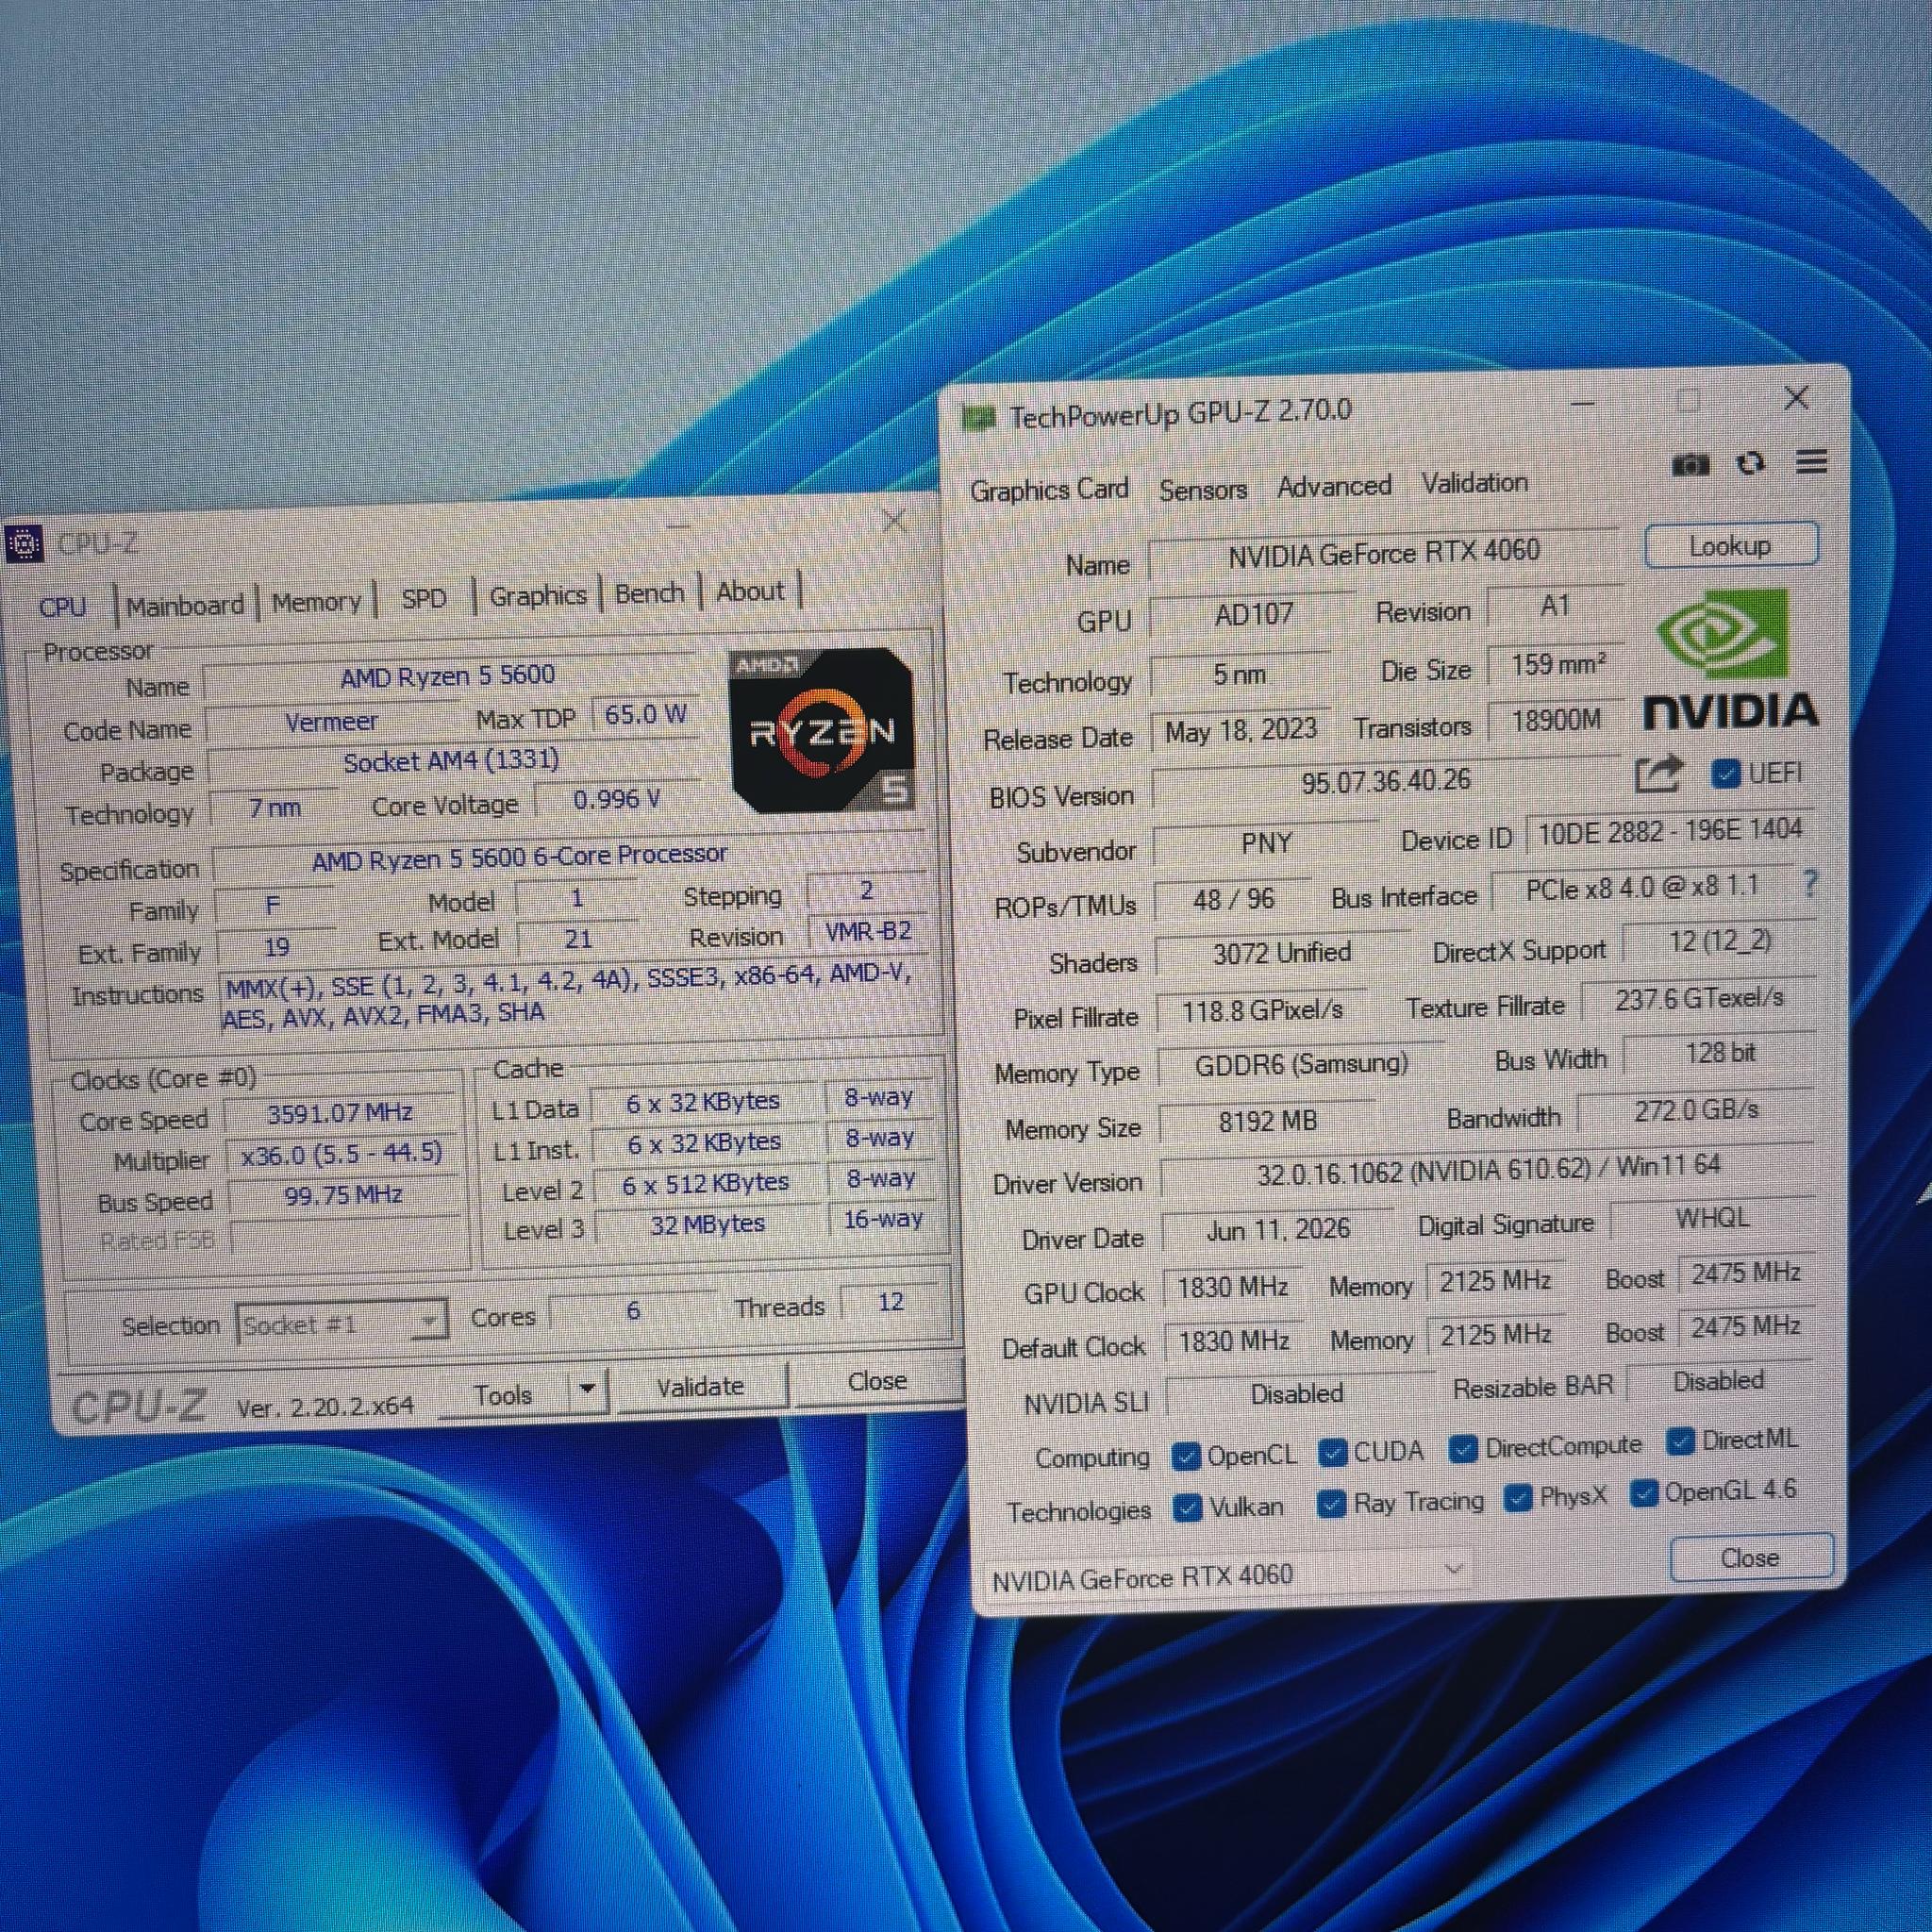Click the Release Date value May 18, 2023
1932x1932 pixels.
click(x=1241, y=731)
